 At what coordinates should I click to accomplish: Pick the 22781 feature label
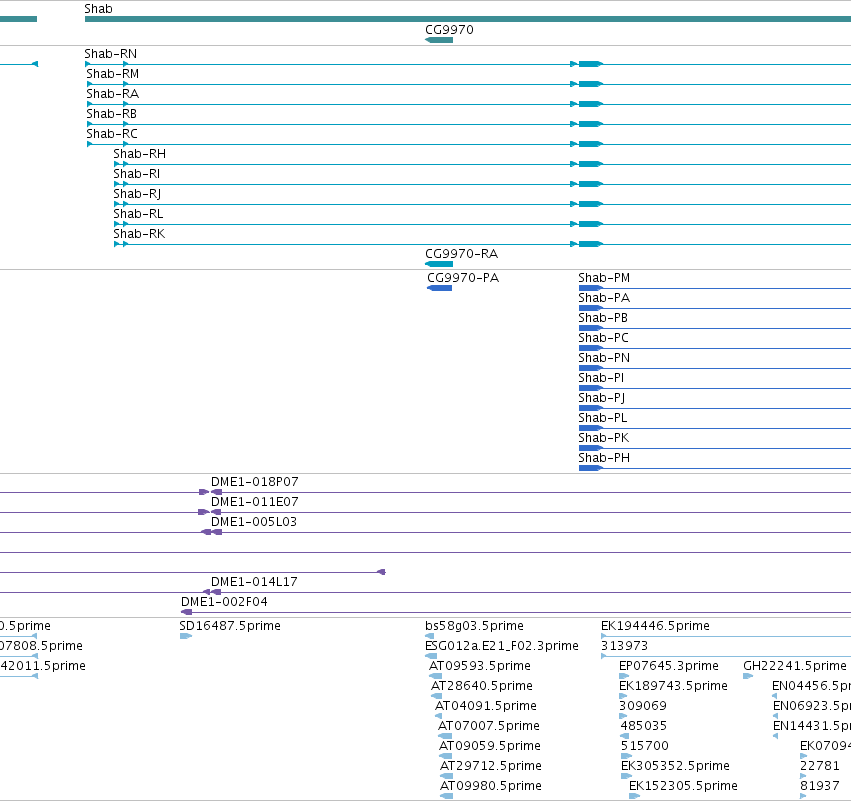click(x=820, y=766)
